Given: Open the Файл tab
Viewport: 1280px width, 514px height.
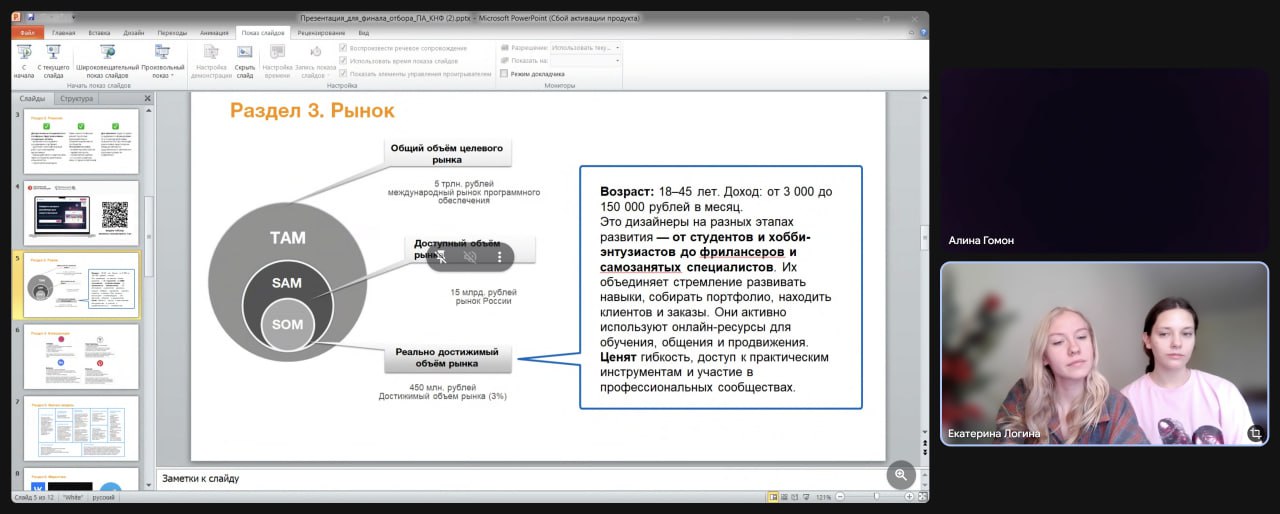Looking at the screenshot, I should point(28,33).
